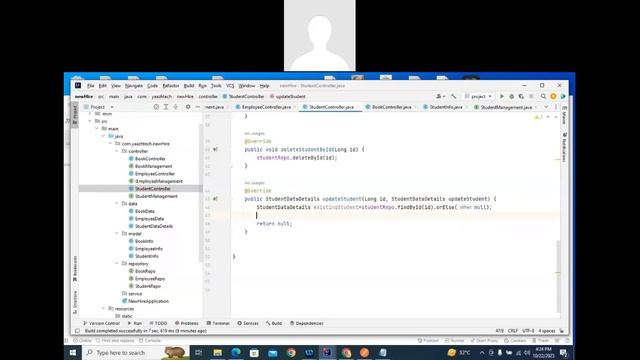Open the Refactor menu
This screenshot has height=360, width=640.
(171, 86)
